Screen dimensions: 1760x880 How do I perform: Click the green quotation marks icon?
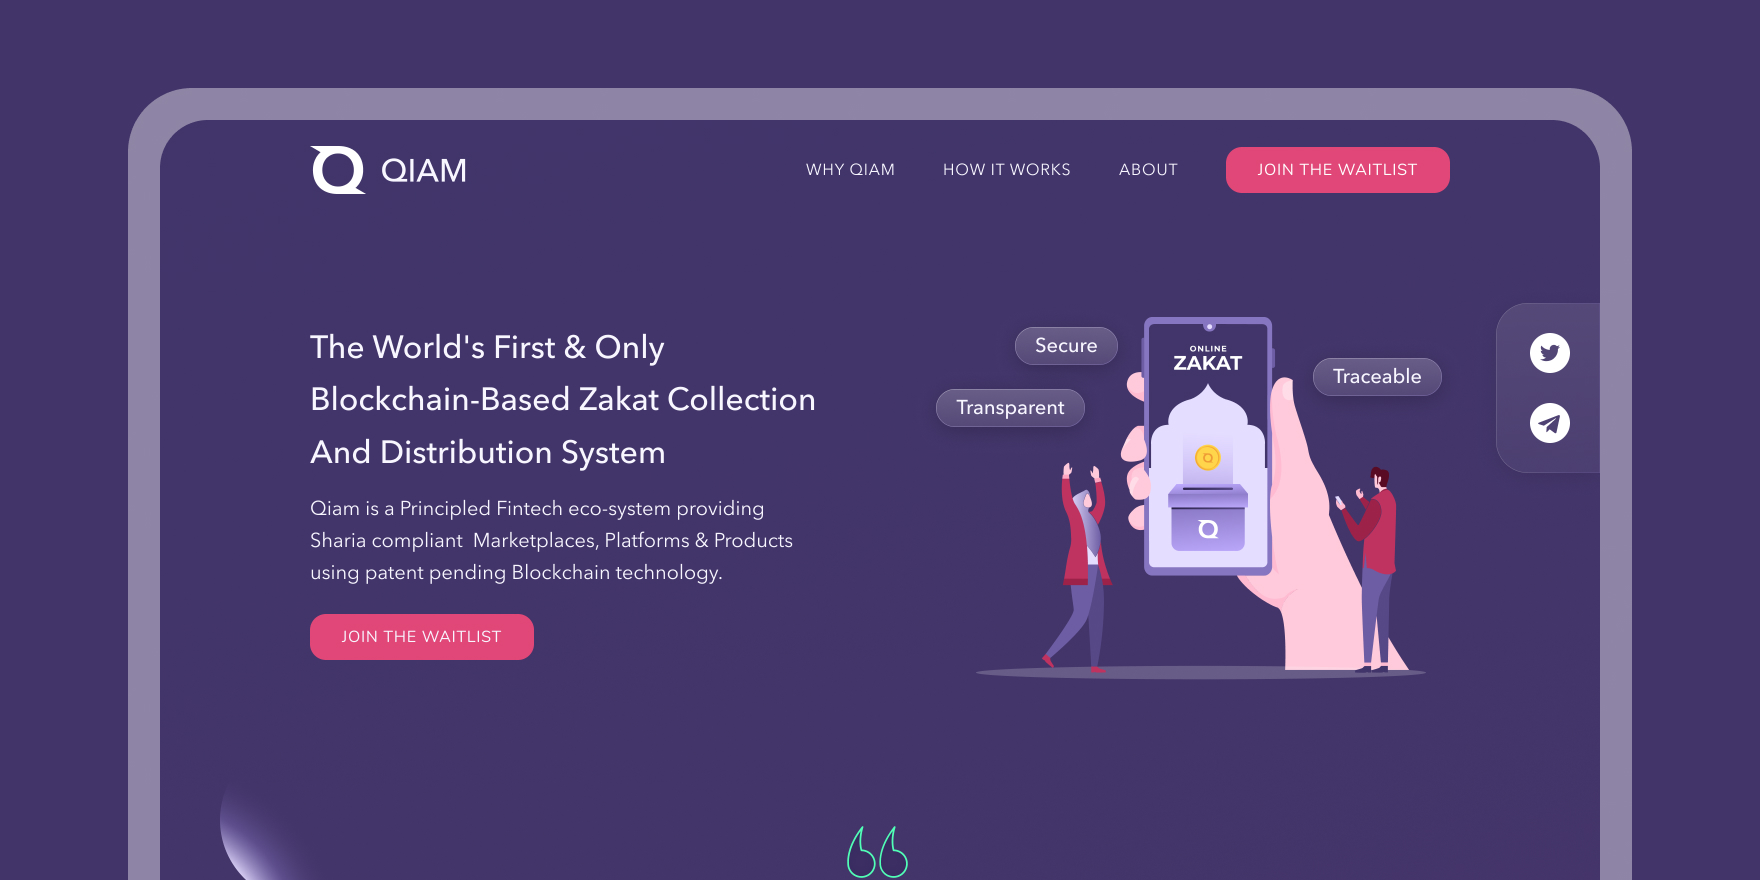tap(877, 852)
